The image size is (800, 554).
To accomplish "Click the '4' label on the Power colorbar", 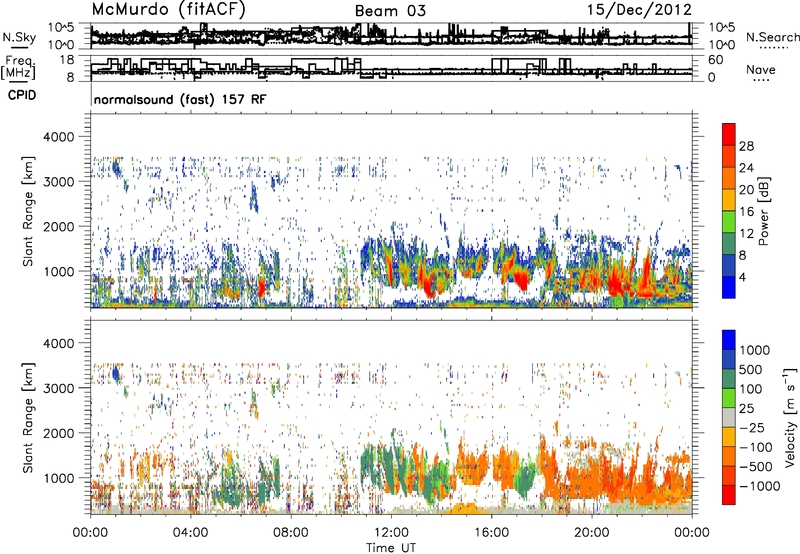I will coord(742,277).
